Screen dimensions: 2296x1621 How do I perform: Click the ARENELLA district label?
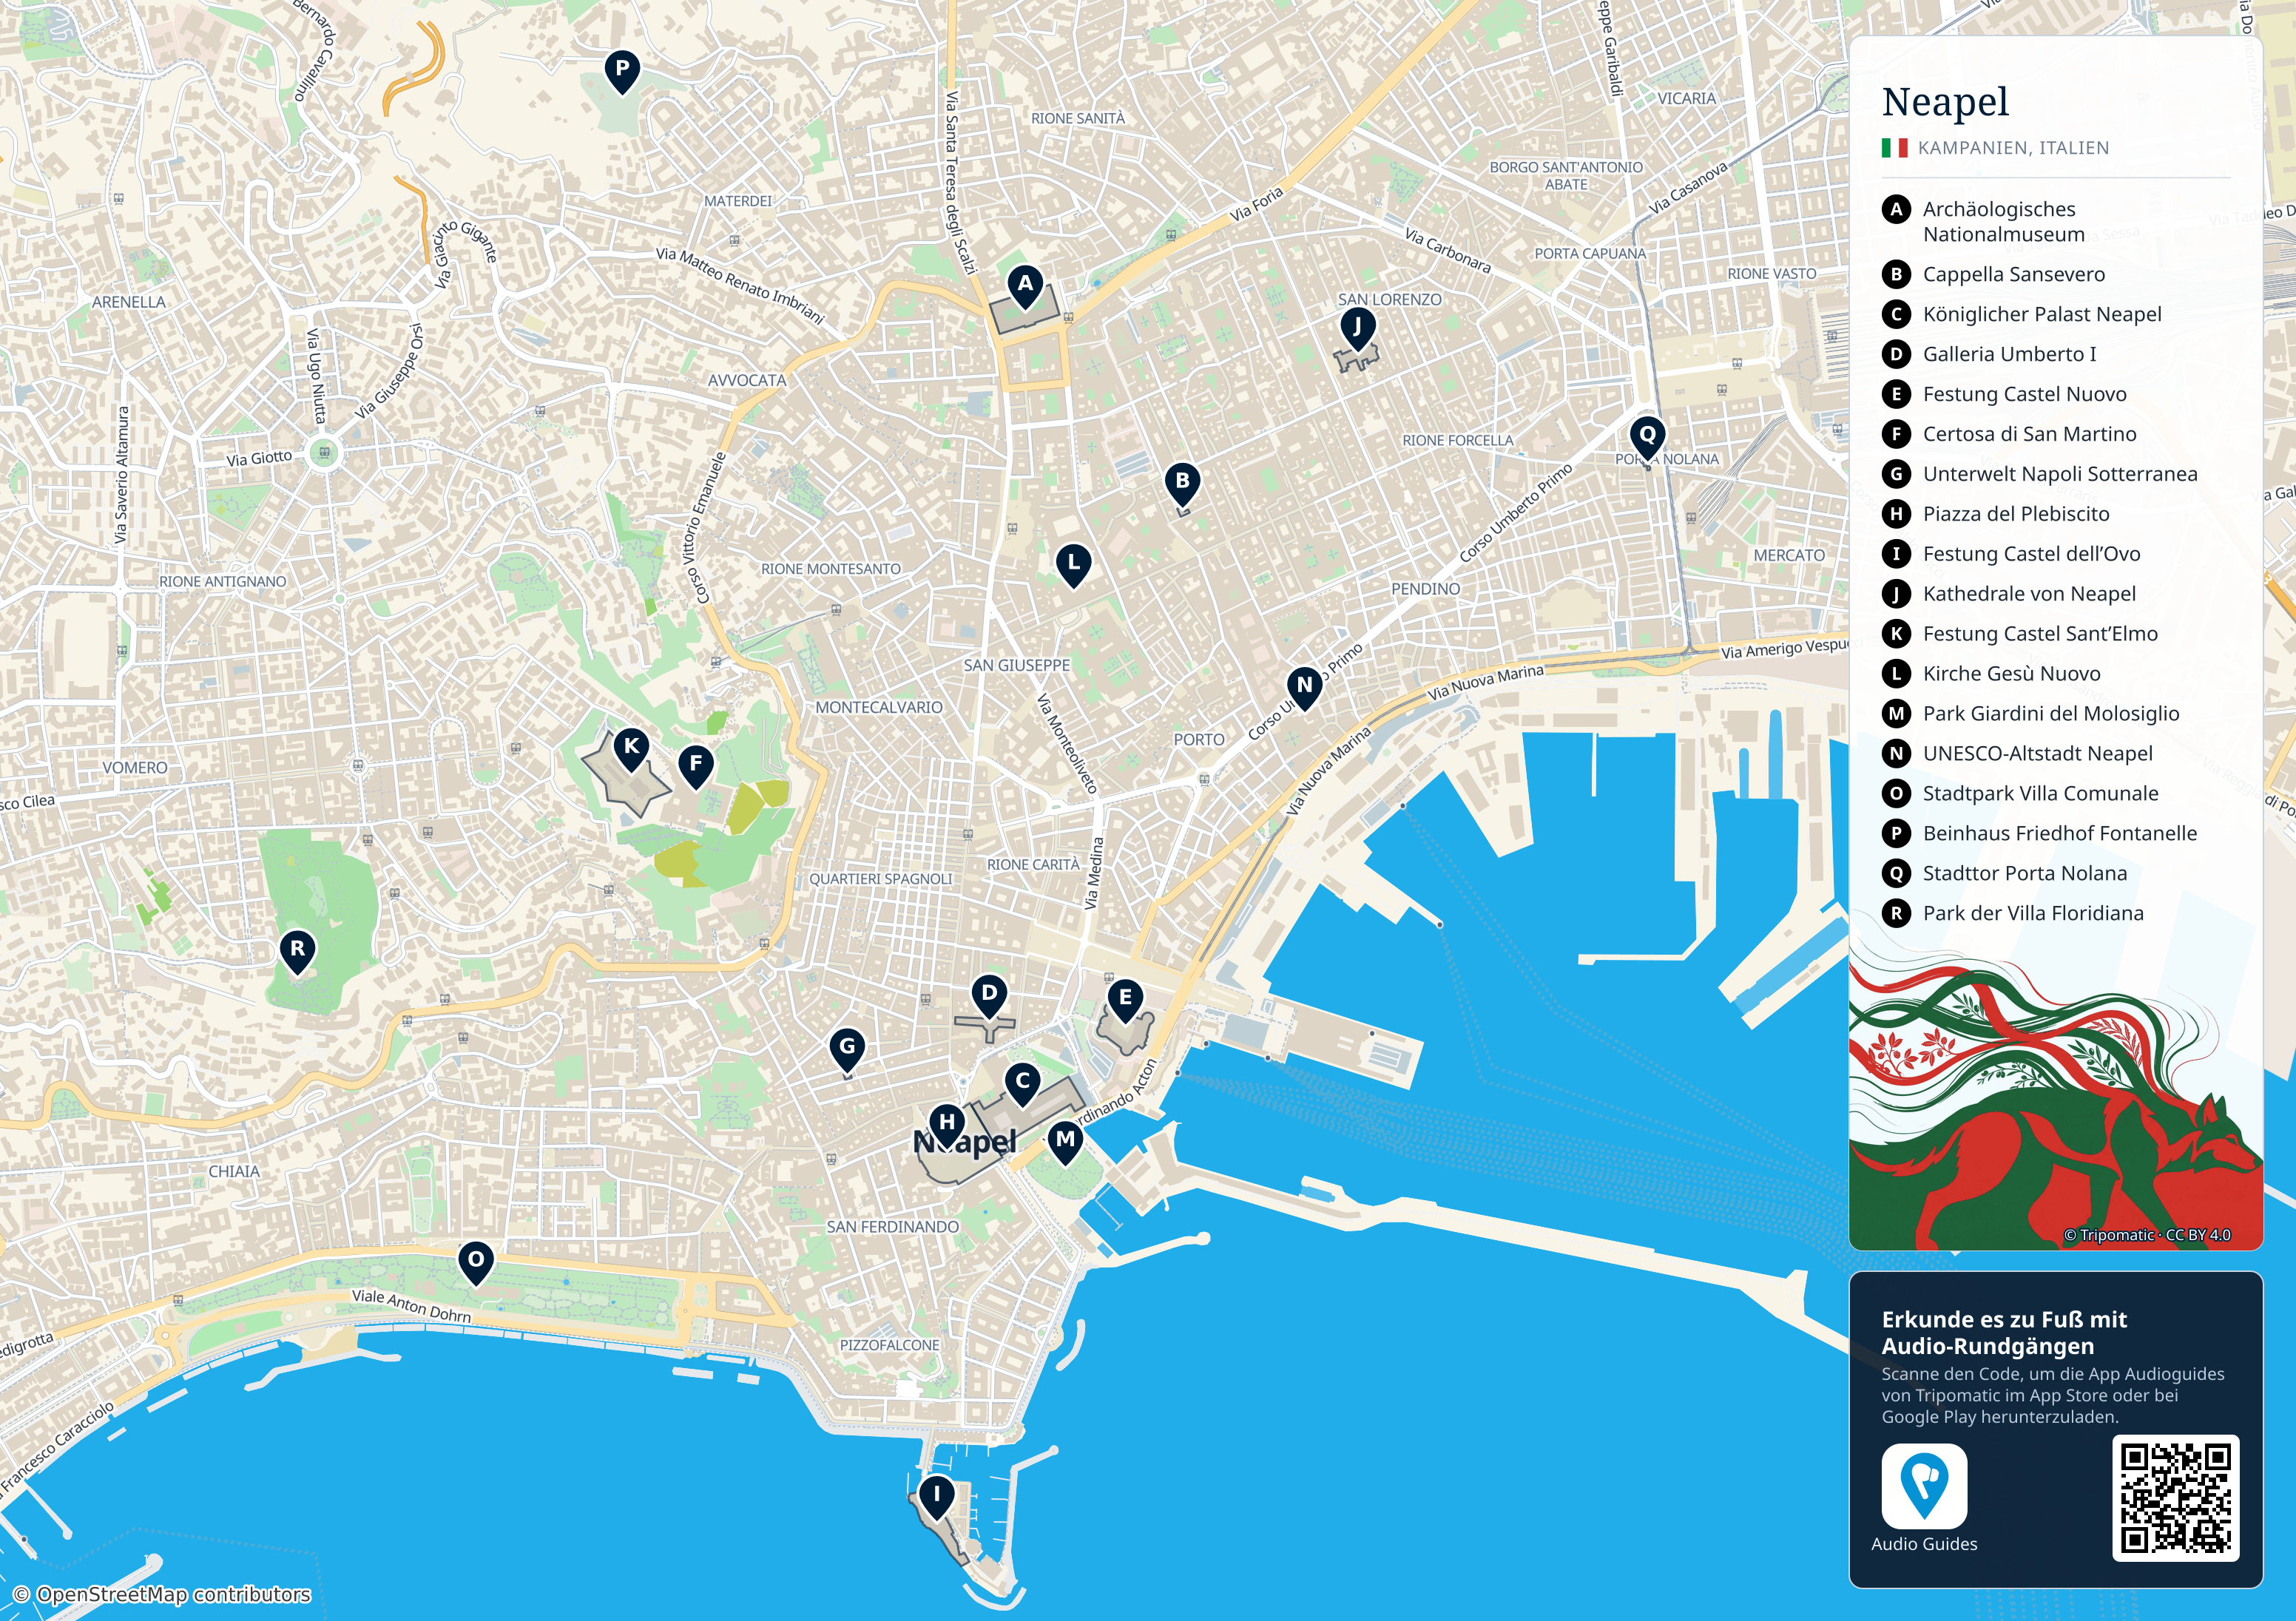click(129, 302)
